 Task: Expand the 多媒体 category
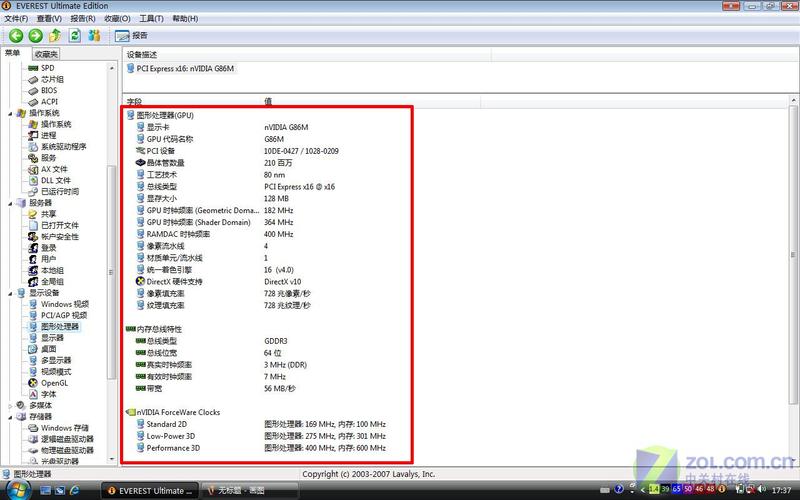click(x=11, y=406)
